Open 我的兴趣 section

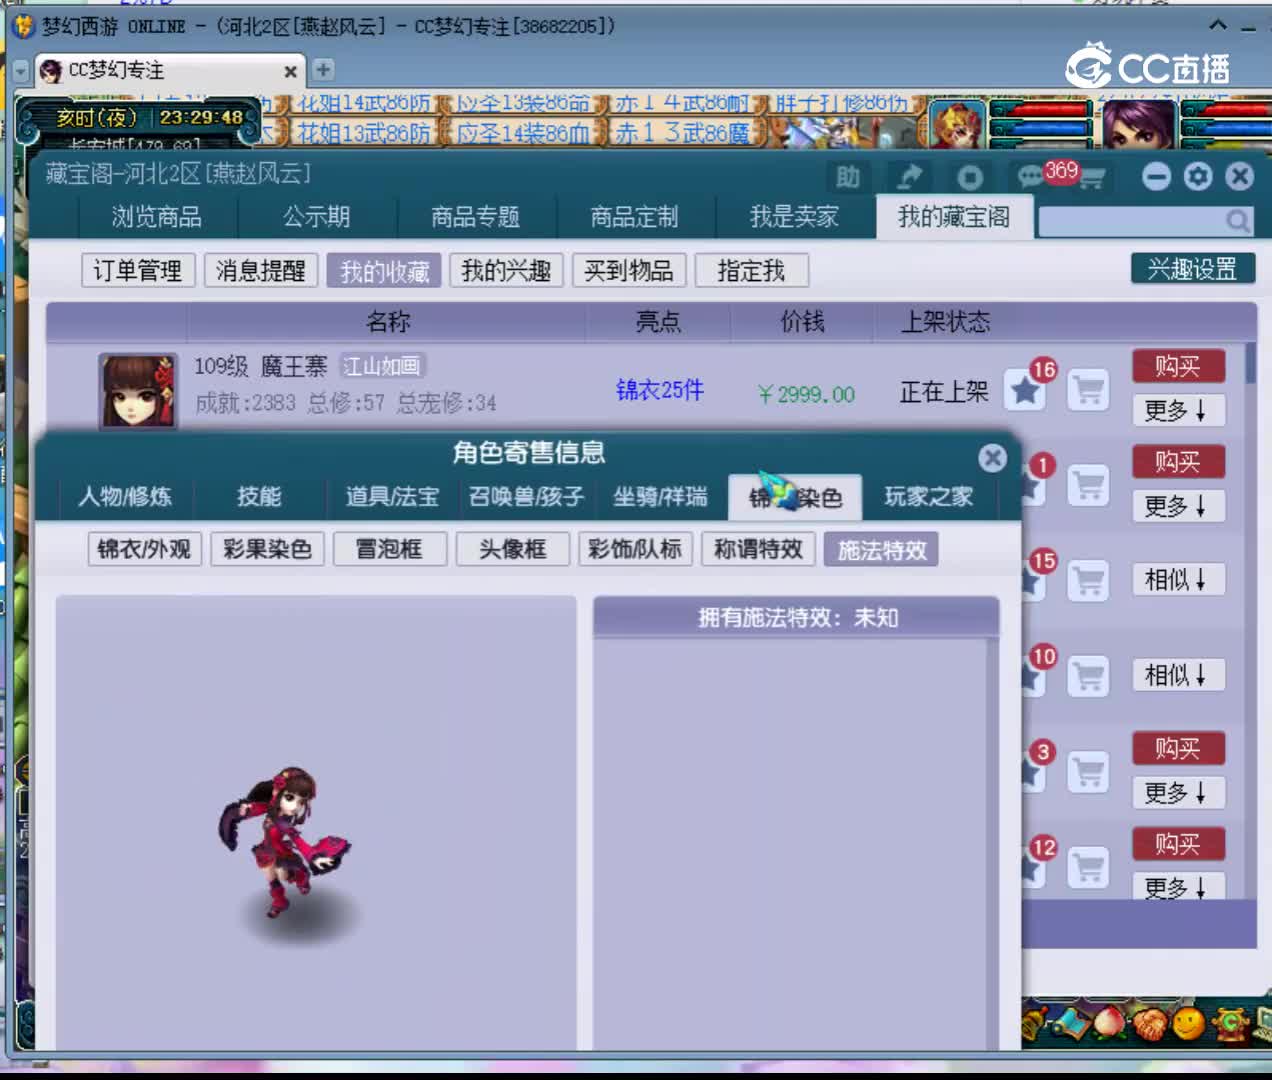(506, 271)
